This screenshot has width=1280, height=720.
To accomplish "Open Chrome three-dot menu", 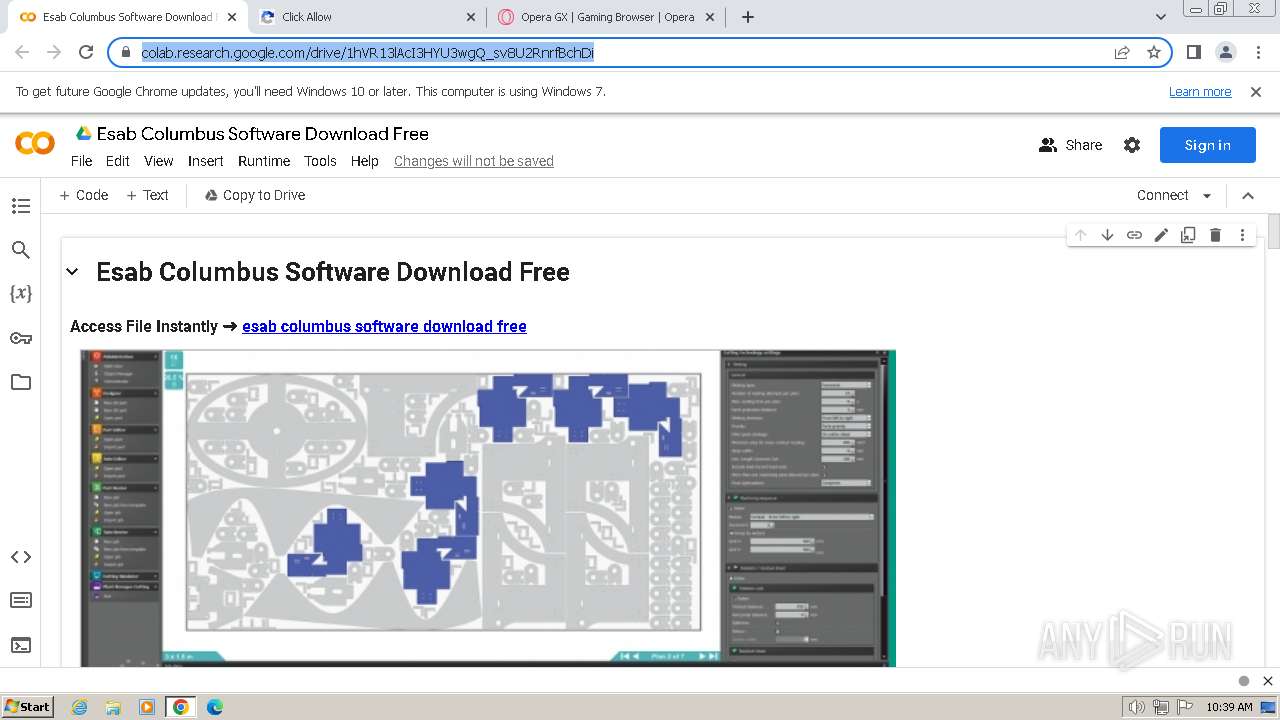I will 1258,52.
